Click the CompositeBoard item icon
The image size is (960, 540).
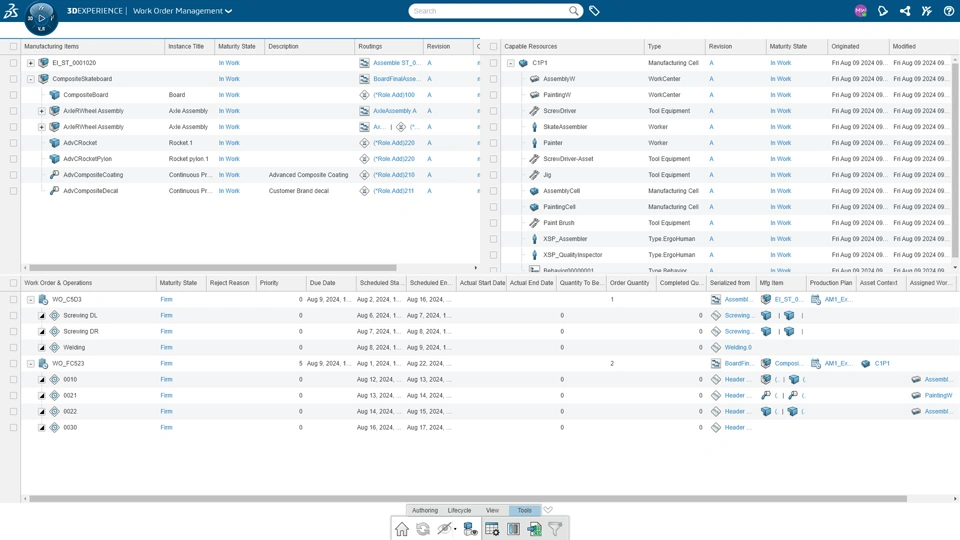tap(54, 95)
